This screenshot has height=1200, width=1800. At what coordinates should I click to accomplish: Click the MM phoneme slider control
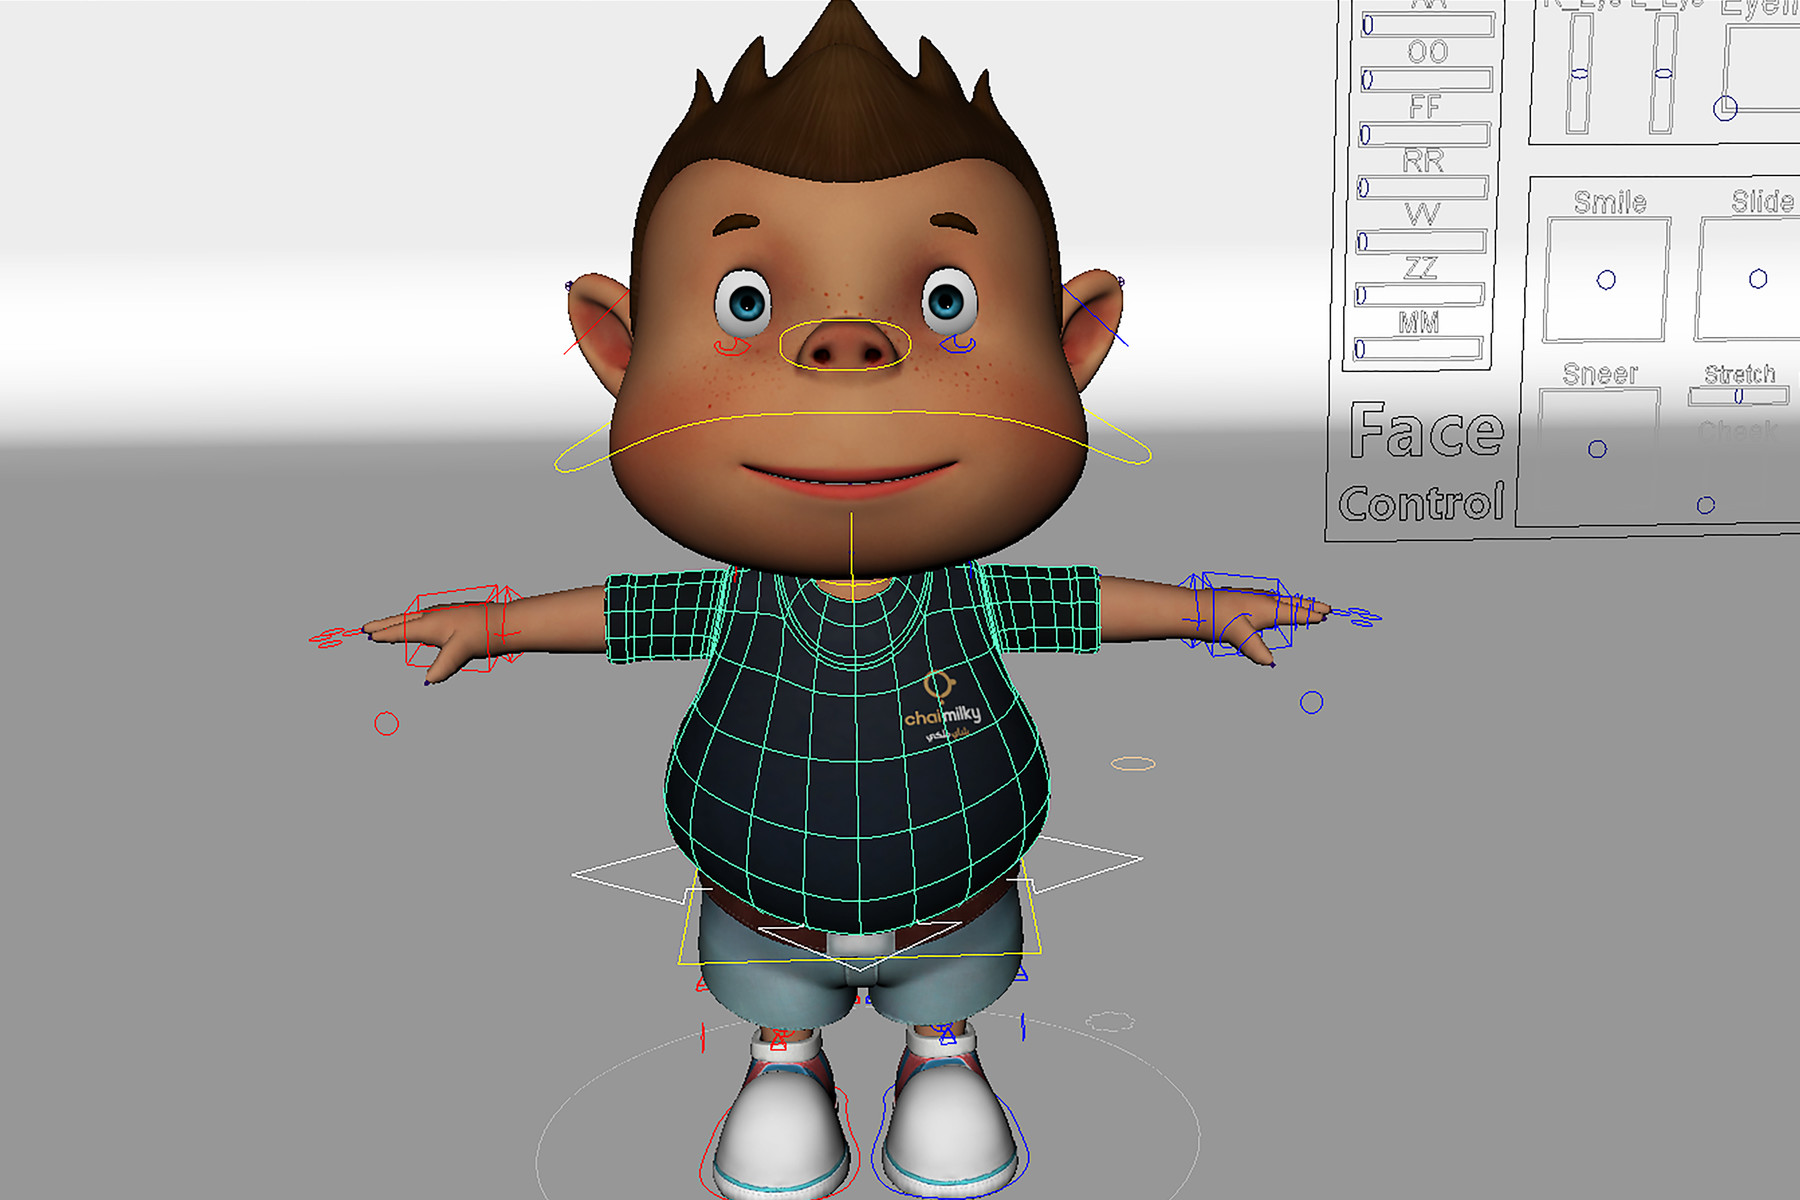coord(1361,348)
